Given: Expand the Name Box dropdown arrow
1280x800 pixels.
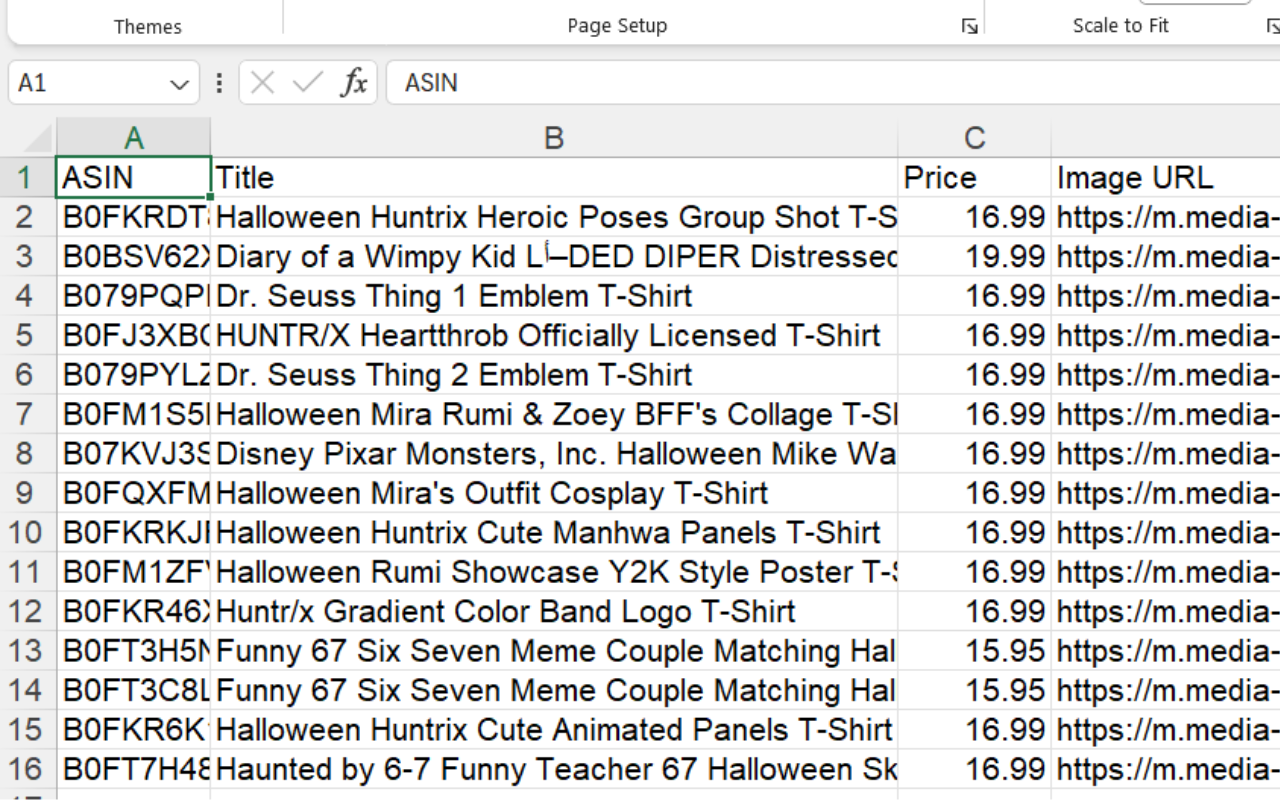Looking at the screenshot, I should click(x=179, y=83).
